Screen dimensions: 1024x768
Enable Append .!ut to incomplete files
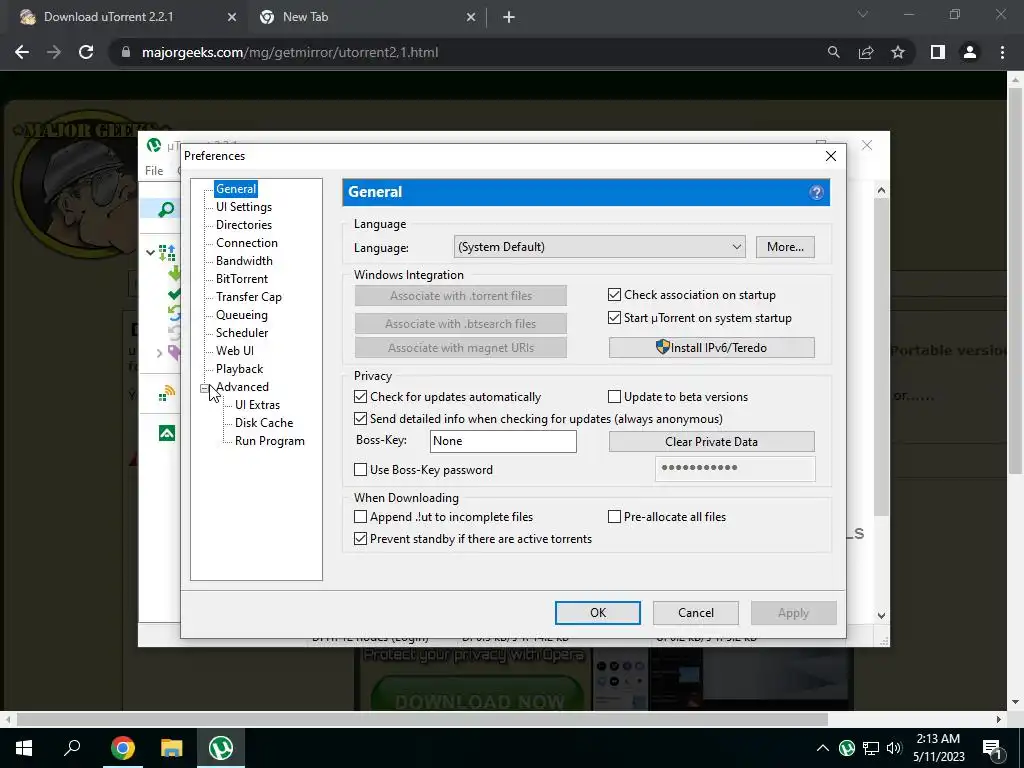[360, 517]
